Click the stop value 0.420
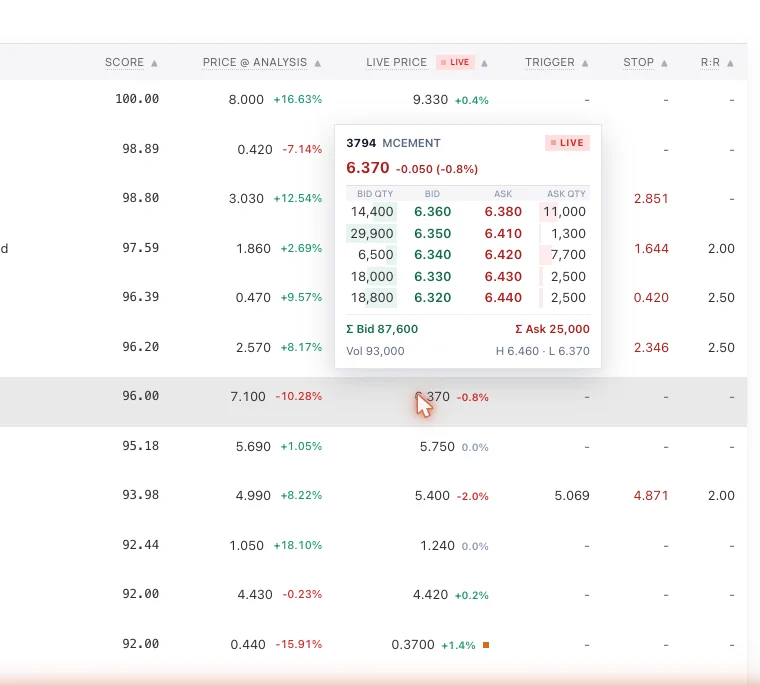 pos(651,298)
